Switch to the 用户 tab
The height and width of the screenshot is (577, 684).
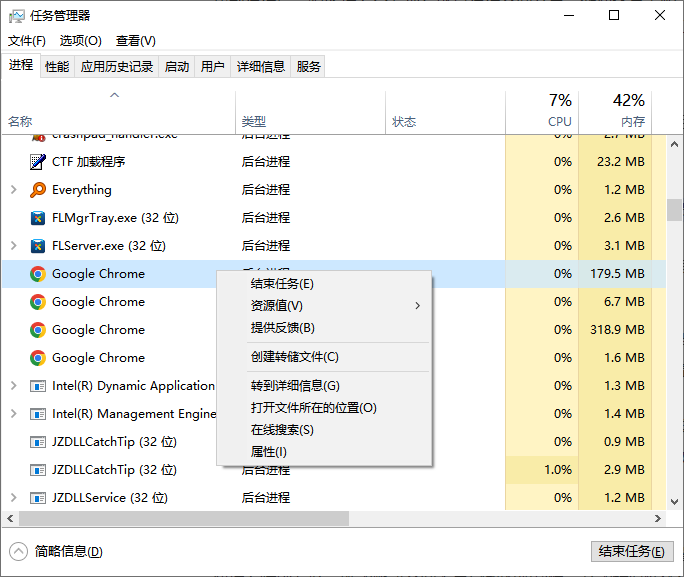[213, 67]
